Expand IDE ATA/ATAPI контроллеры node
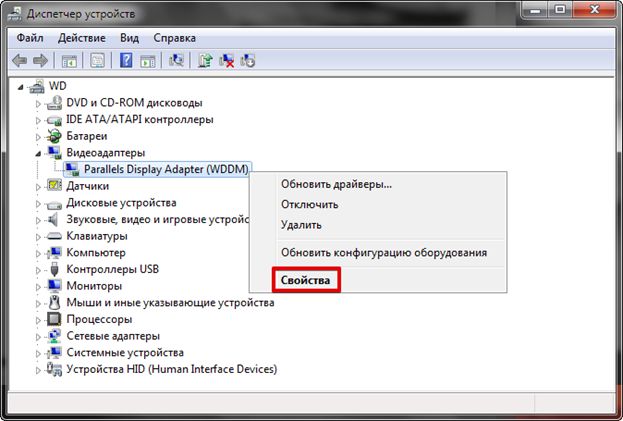This screenshot has height=421, width=623. [x=38, y=120]
